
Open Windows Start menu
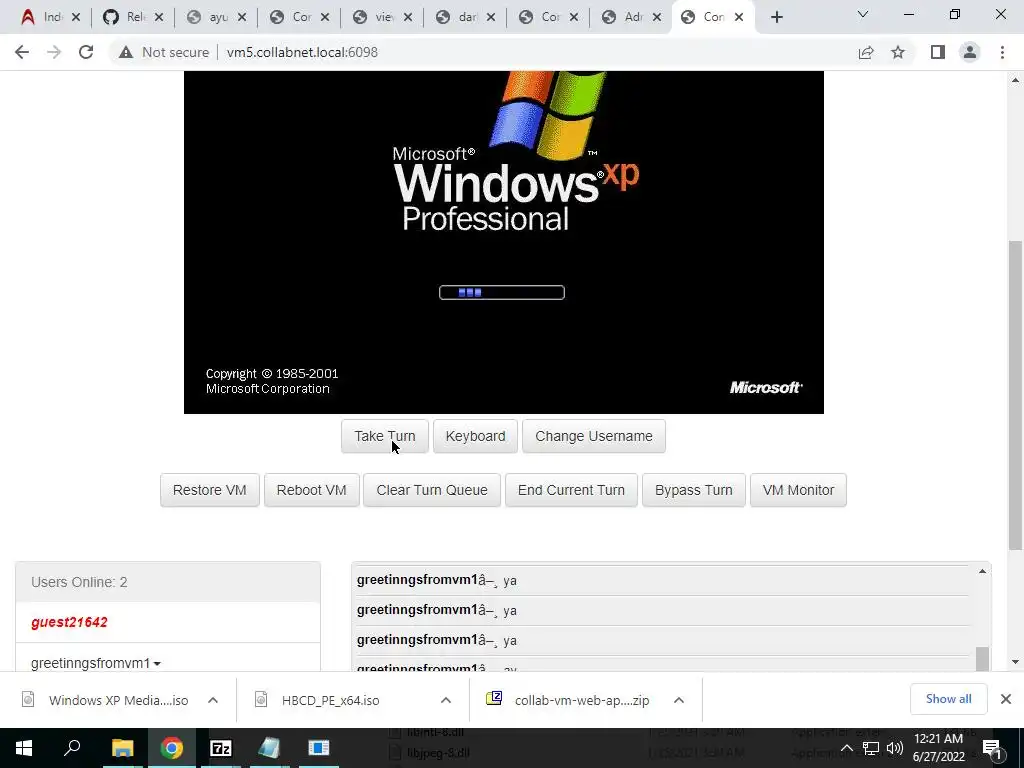click(24, 748)
